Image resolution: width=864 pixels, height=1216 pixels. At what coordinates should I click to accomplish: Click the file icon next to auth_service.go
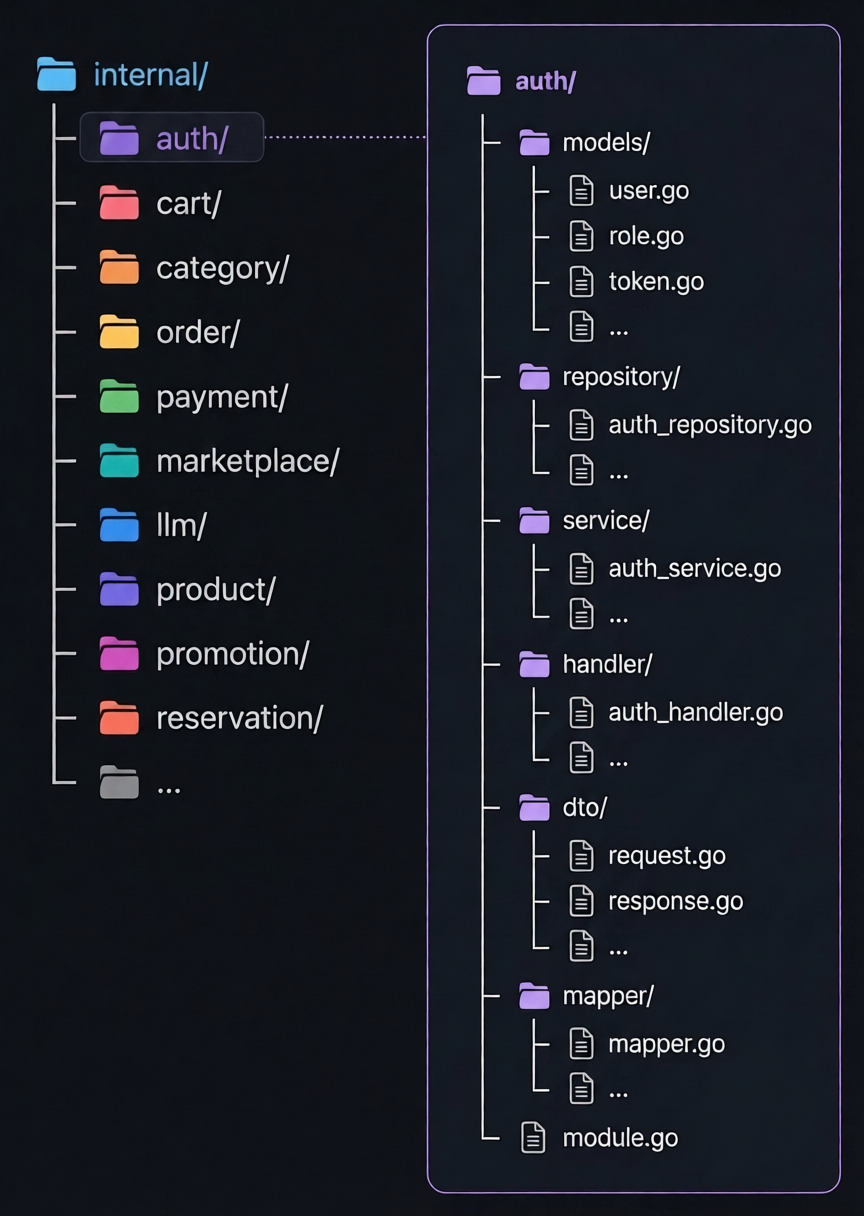coord(581,569)
